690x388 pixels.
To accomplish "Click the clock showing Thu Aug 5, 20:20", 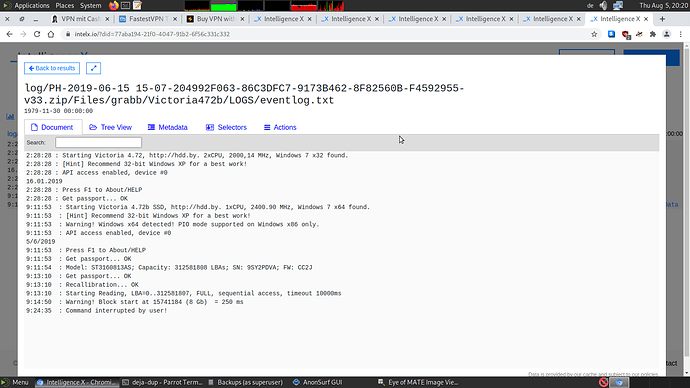I will coord(664,5).
